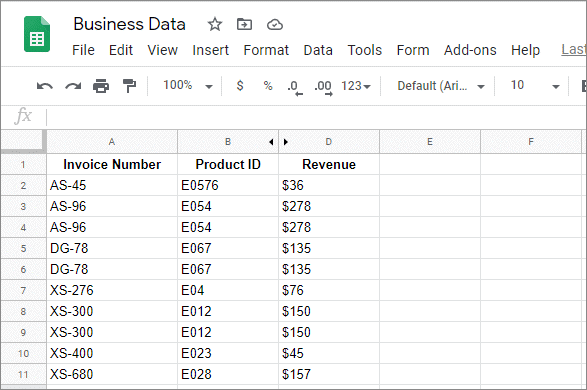Select the Product ID header cell
587x390 pixels.
click(228, 164)
